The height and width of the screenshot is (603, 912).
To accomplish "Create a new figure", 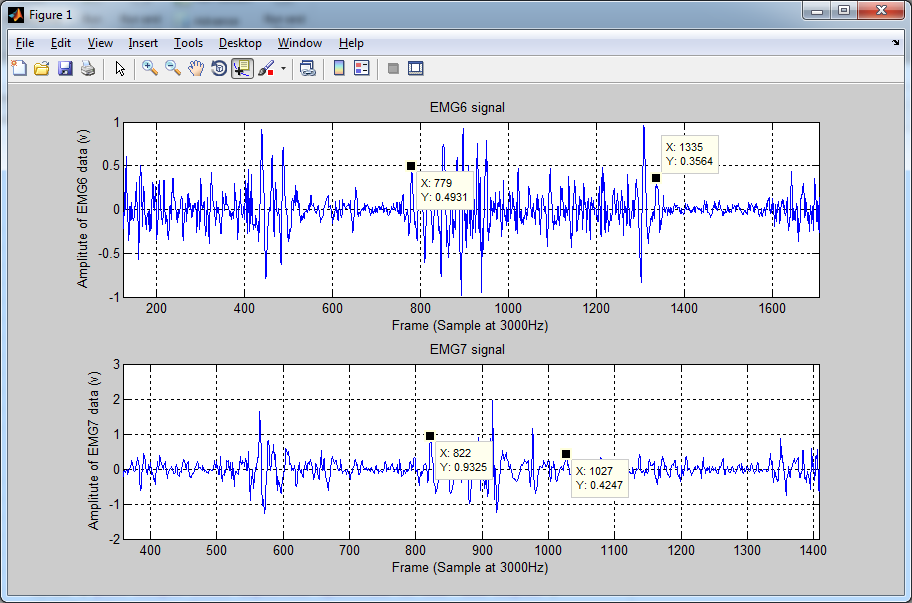I will click(20, 68).
